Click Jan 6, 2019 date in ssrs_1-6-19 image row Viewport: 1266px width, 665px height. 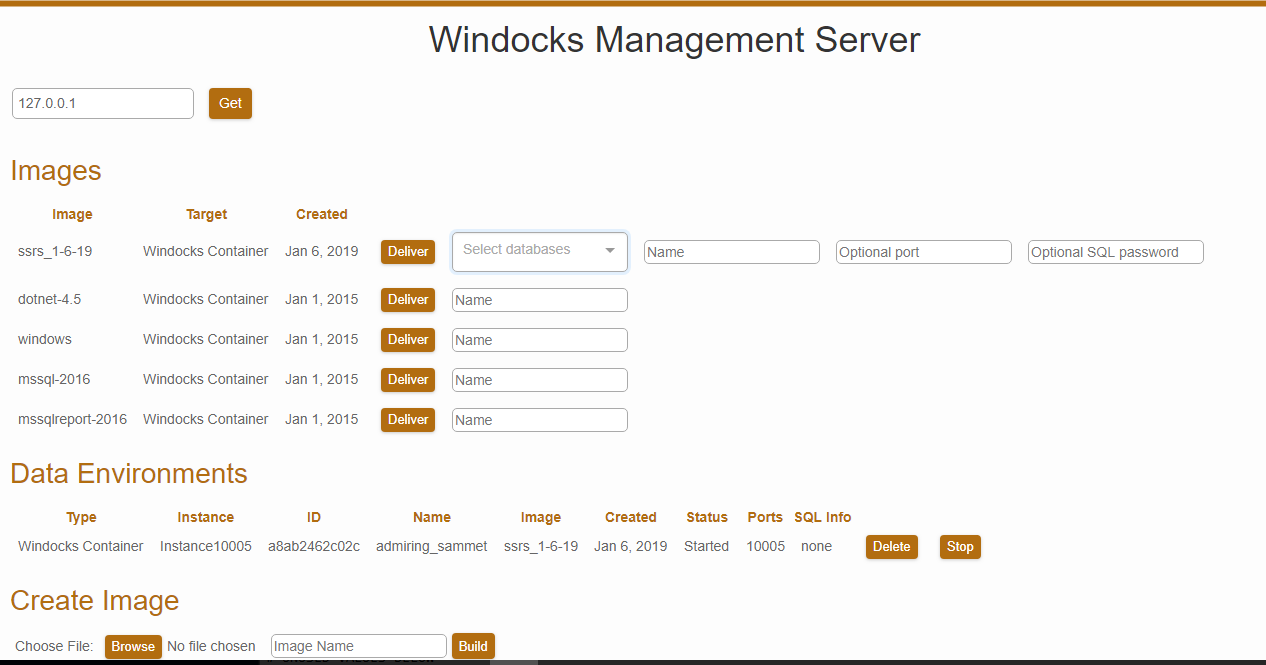pos(321,251)
